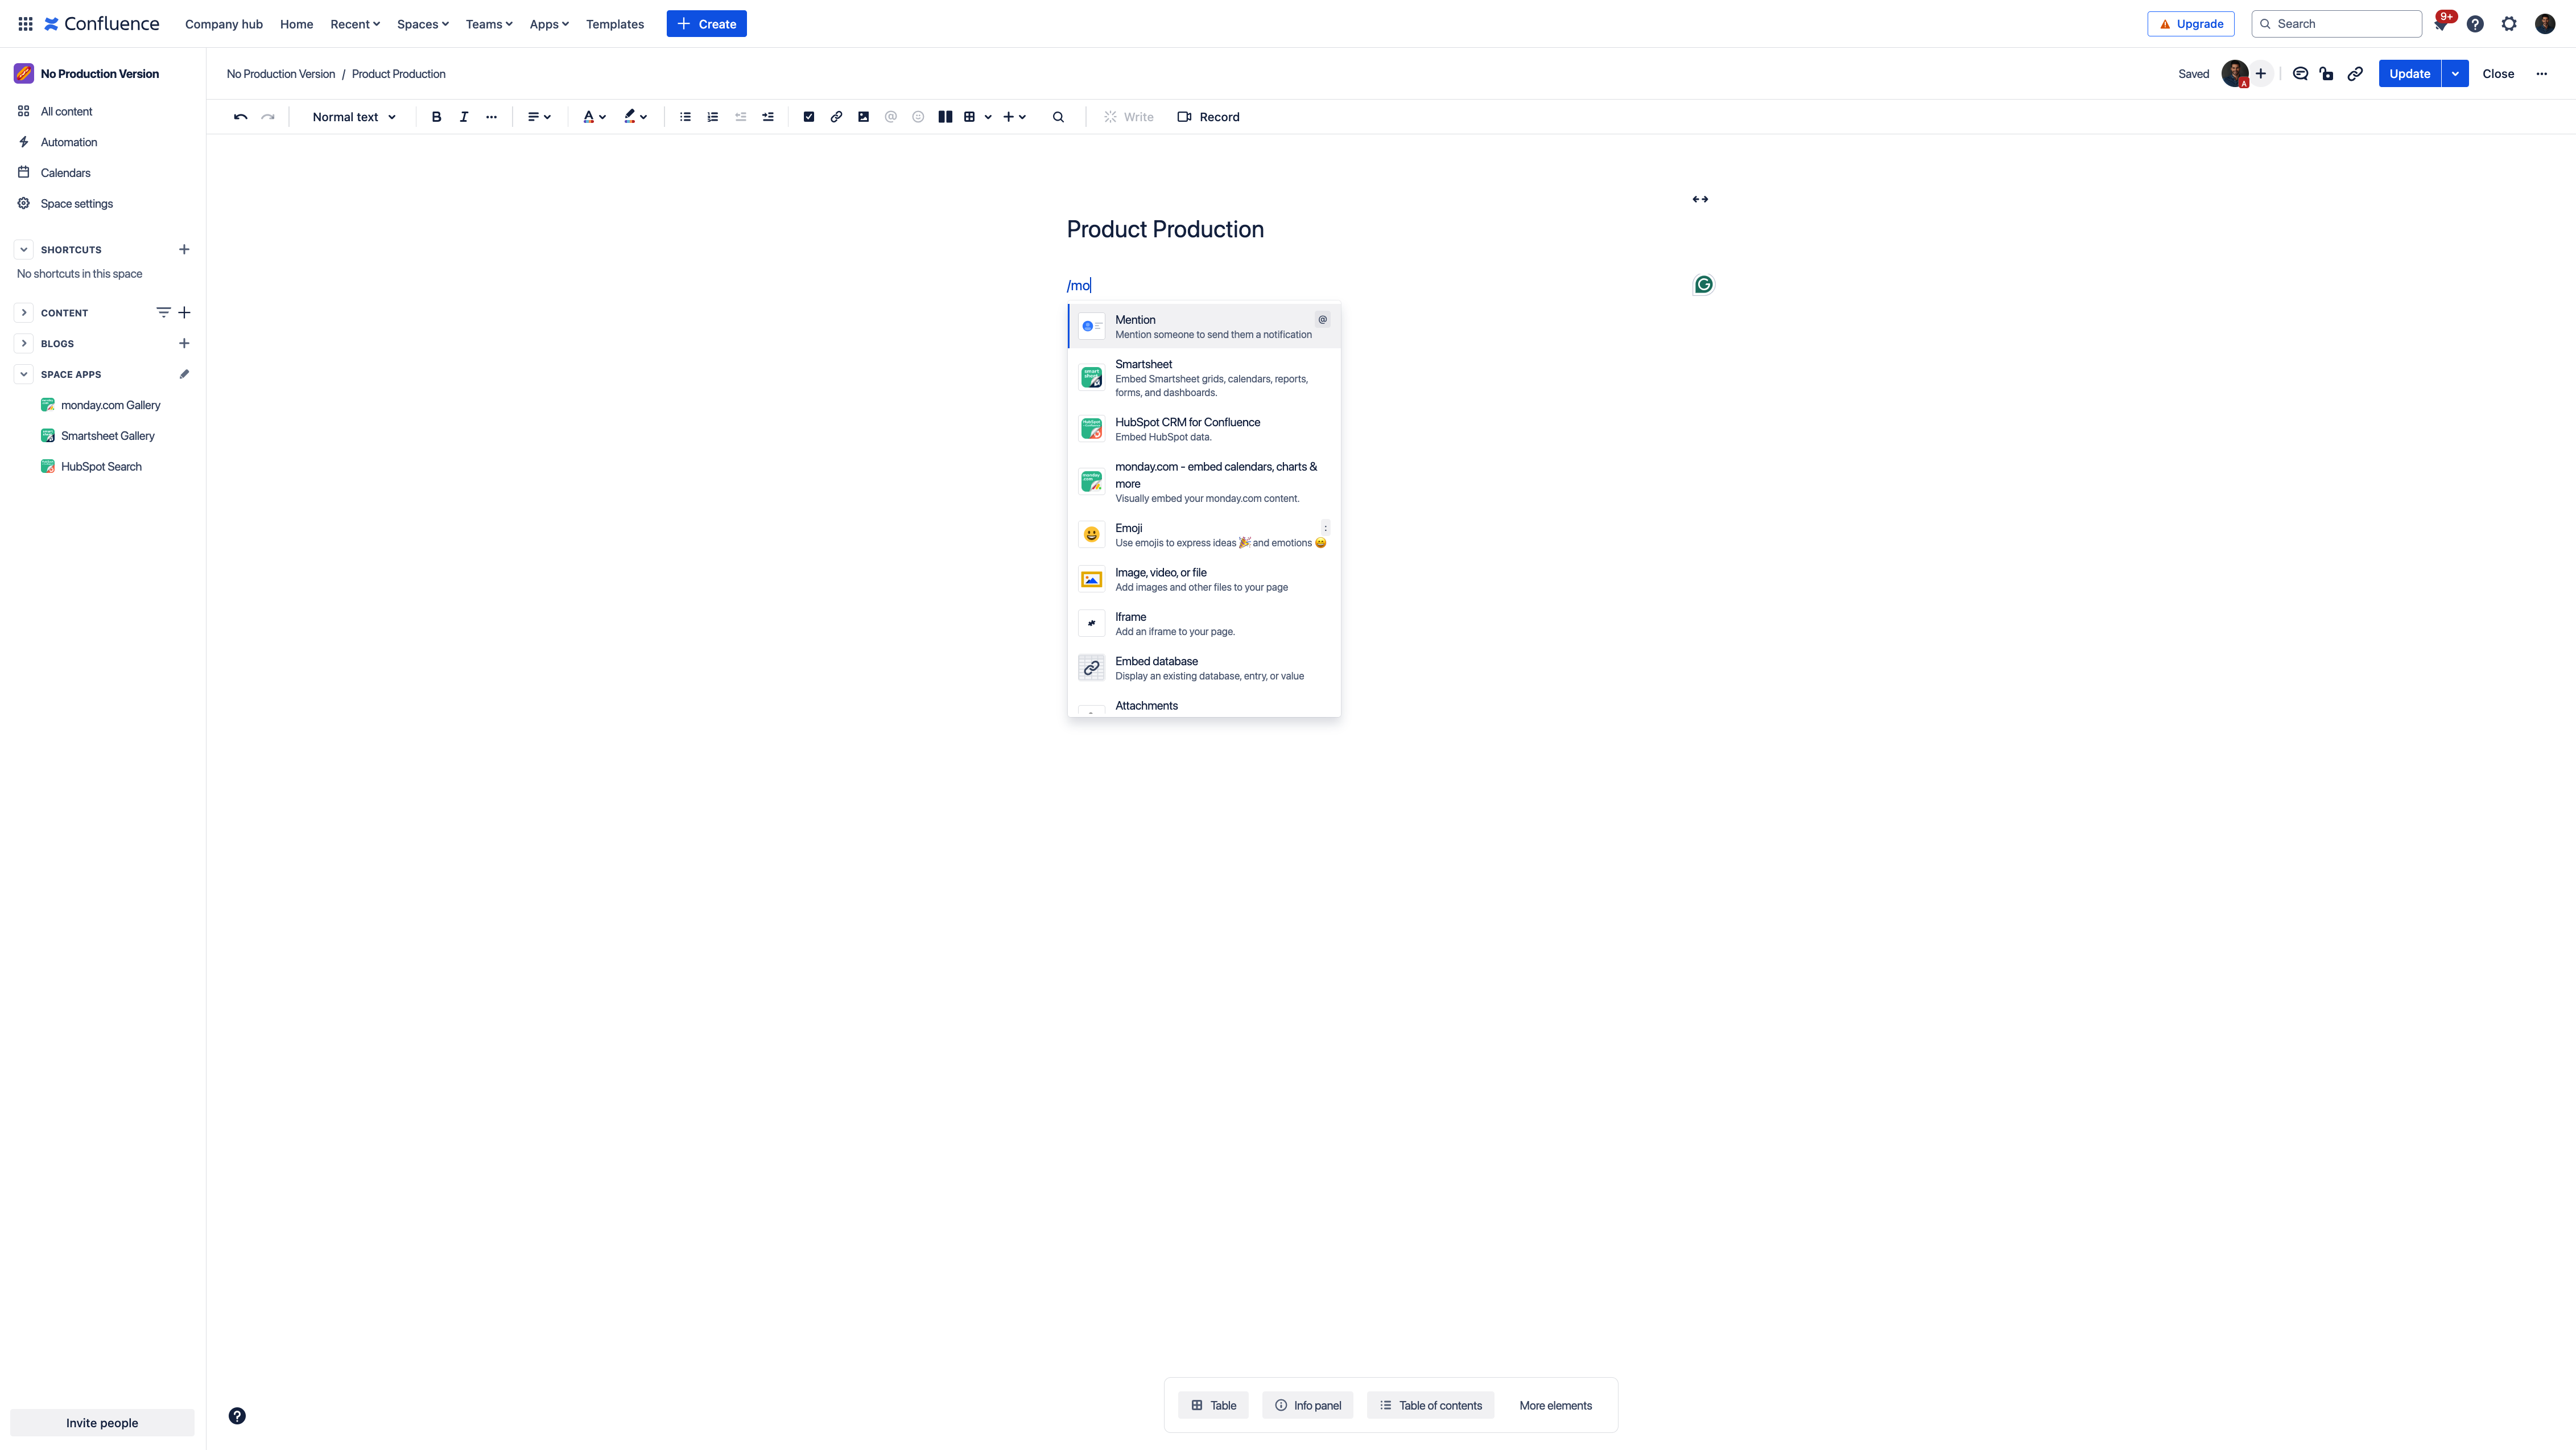This screenshot has height=1450, width=2576.
Task: Expand the Recent menu
Action: click(x=355, y=24)
